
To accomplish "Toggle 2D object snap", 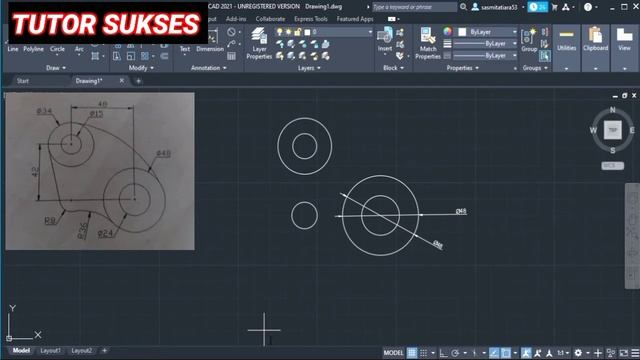I will point(506,353).
